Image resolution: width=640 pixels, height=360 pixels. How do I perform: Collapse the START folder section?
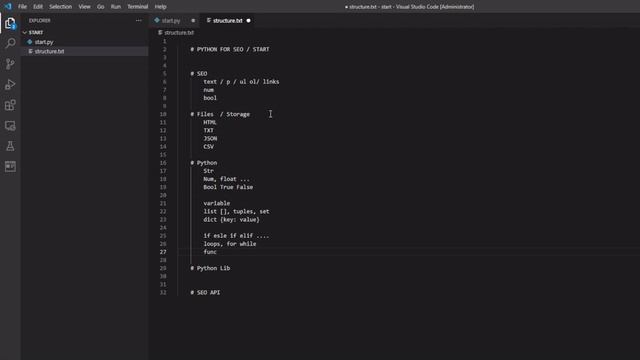click(35, 32)
